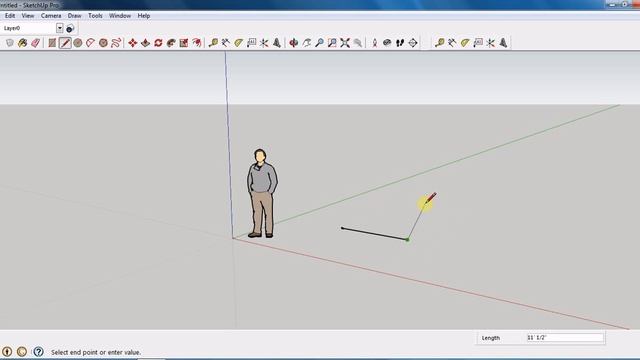Viewport: 640px width, 360px height.
Task: Select the Follow Me tool
Action: click(171, 42)
